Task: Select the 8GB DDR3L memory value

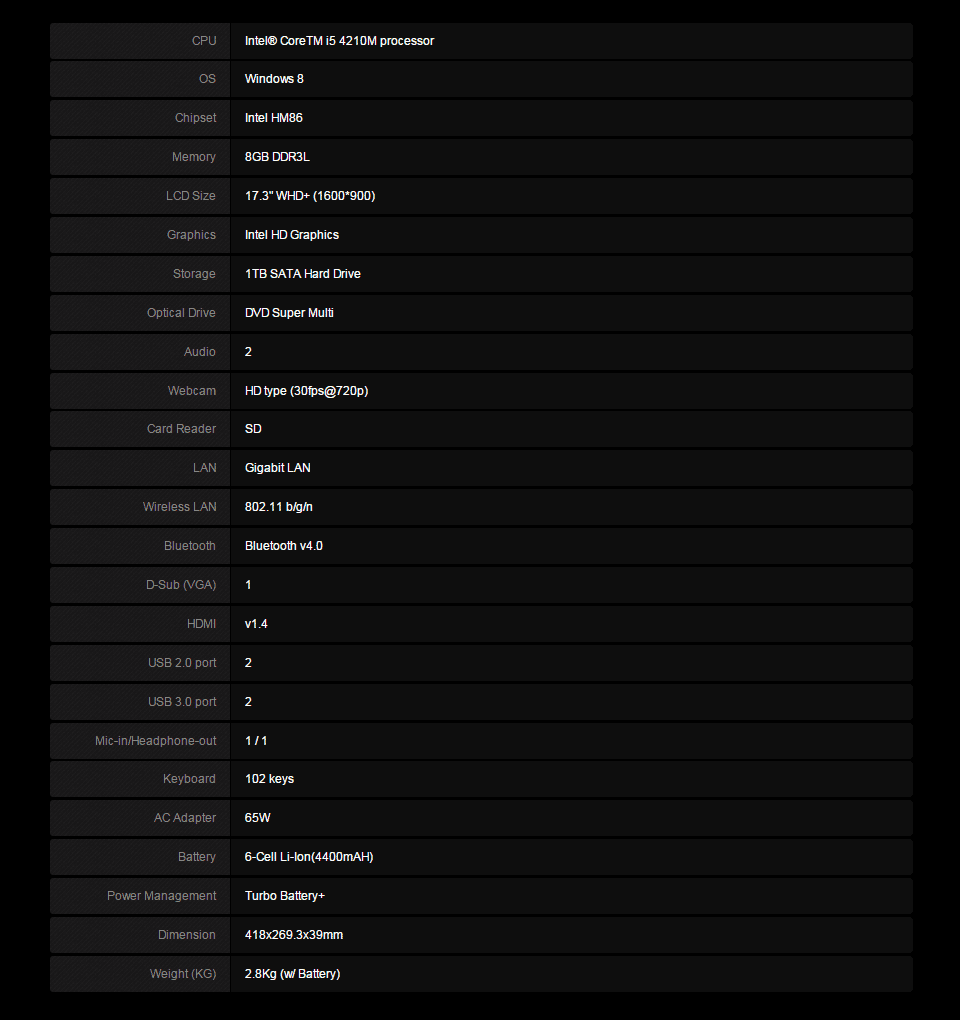Action: [x=277, y=157]
